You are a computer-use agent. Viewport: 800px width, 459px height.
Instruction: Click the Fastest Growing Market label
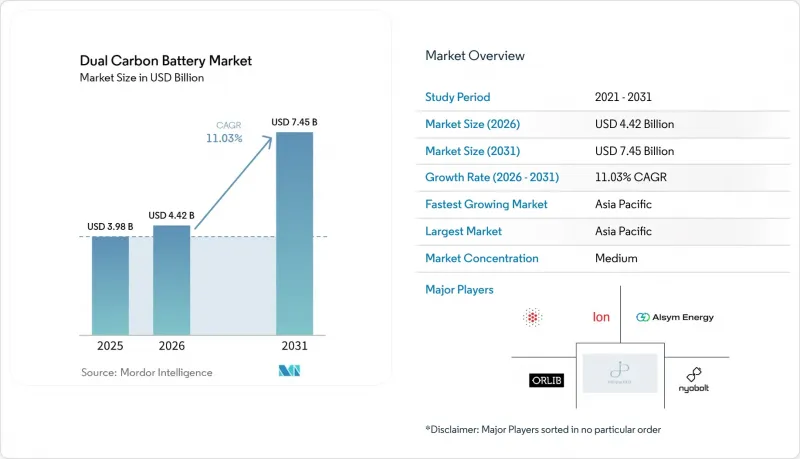pos(486,204)
